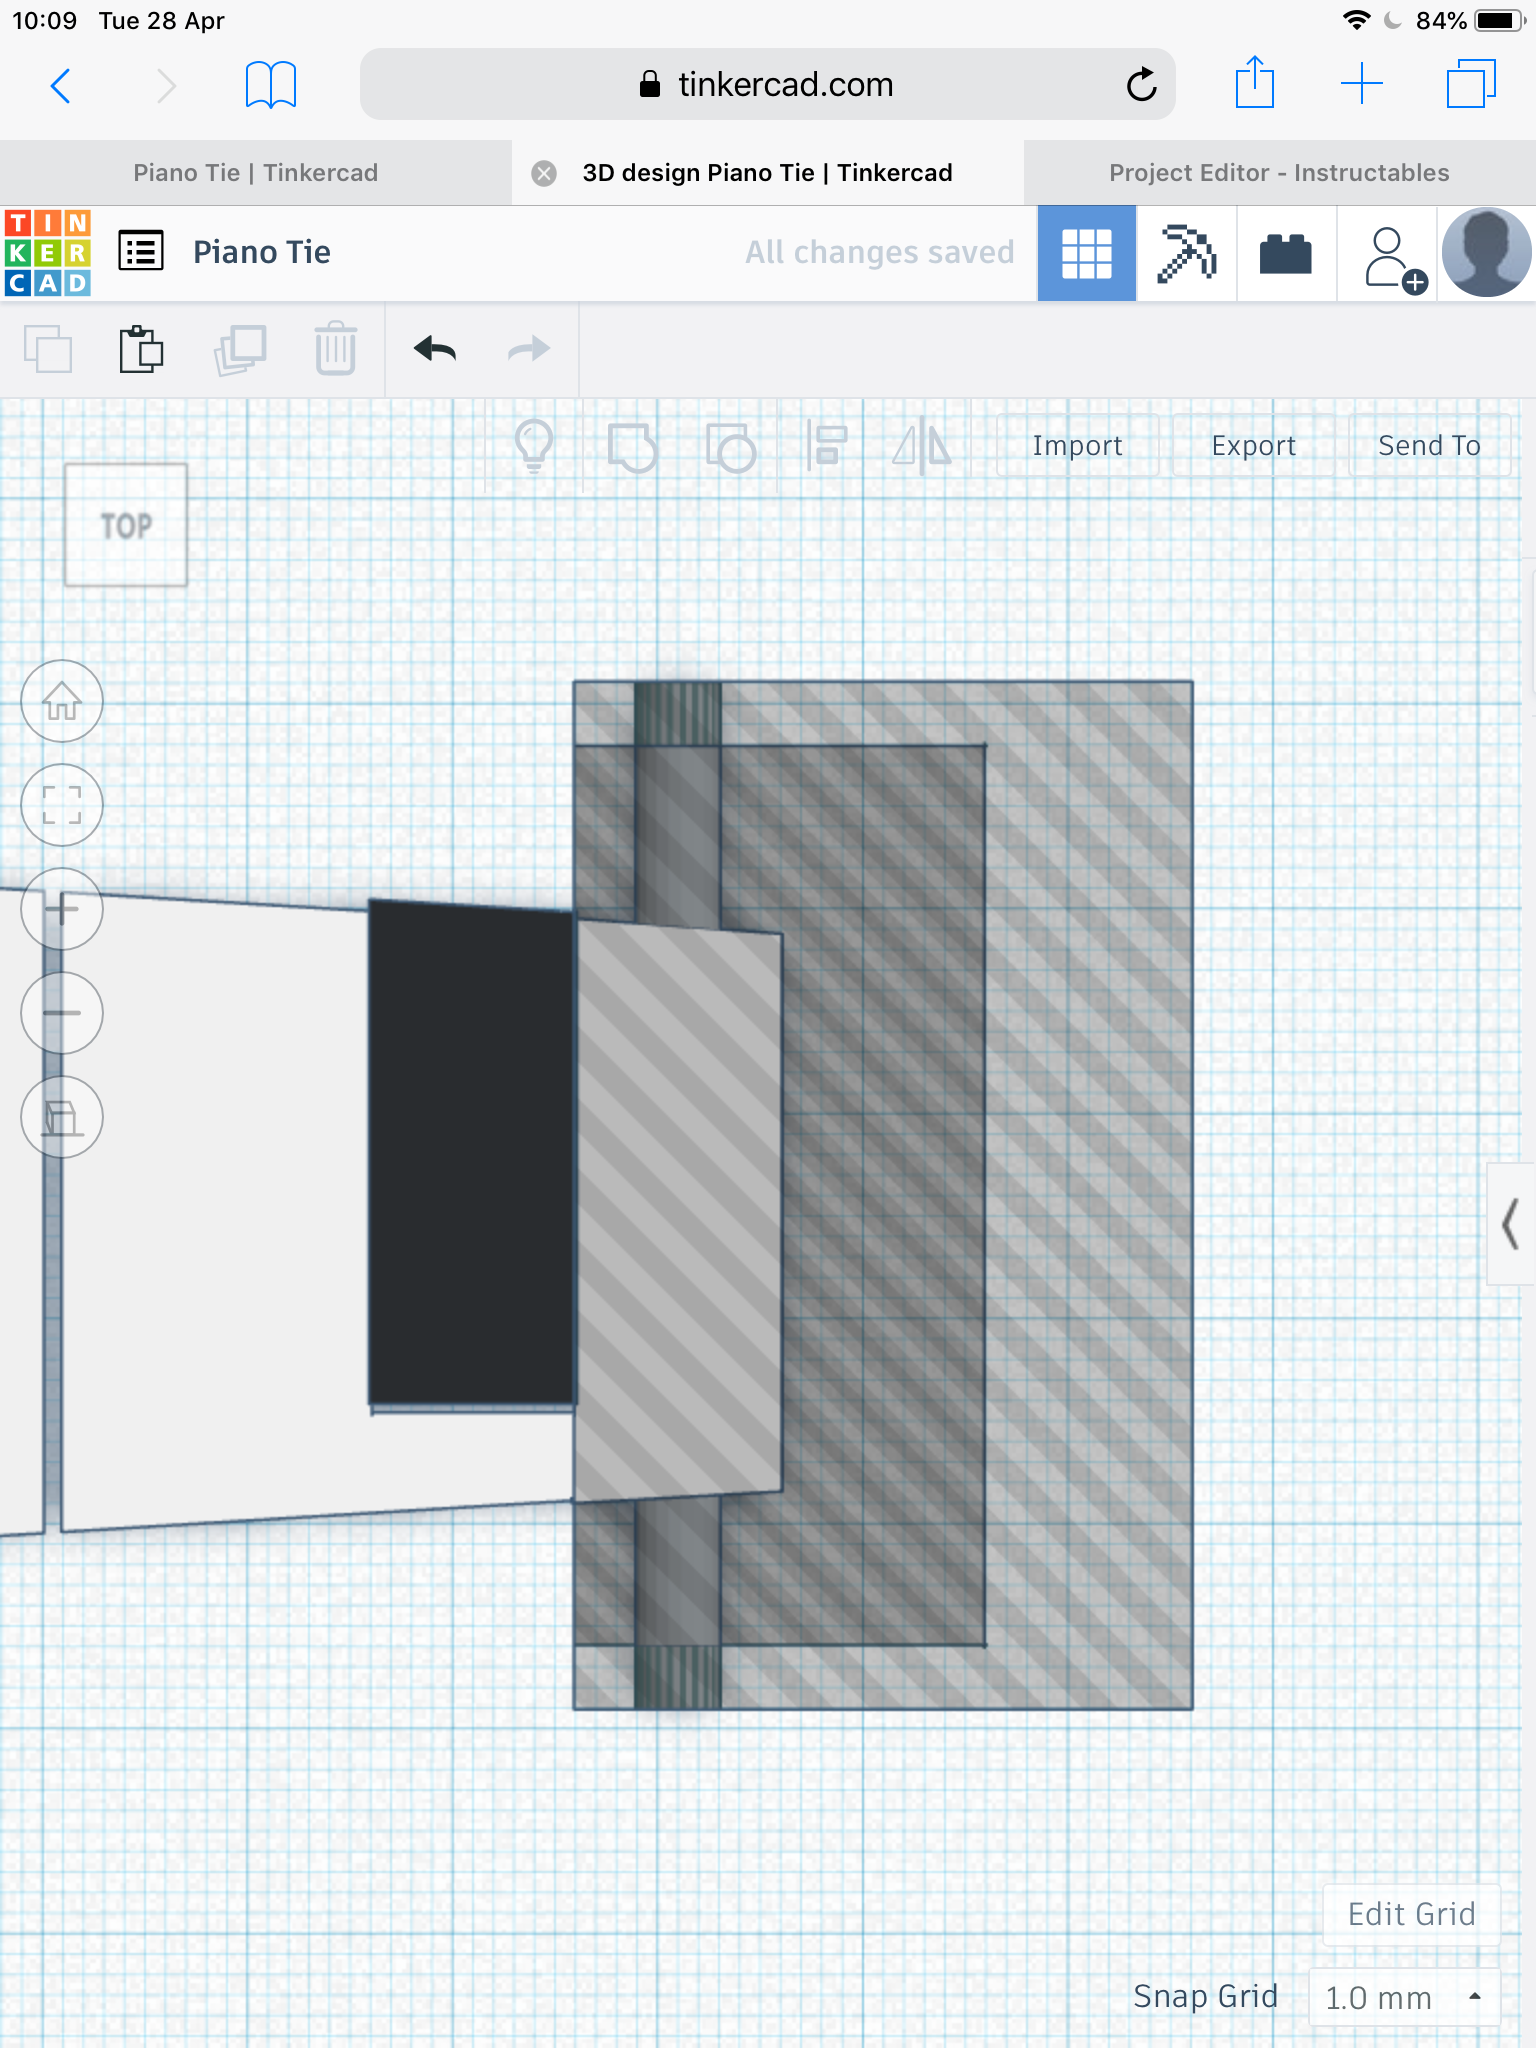Open the user profile avatar
The image size is (1536, 2048).
click(x=1486, y=253)
